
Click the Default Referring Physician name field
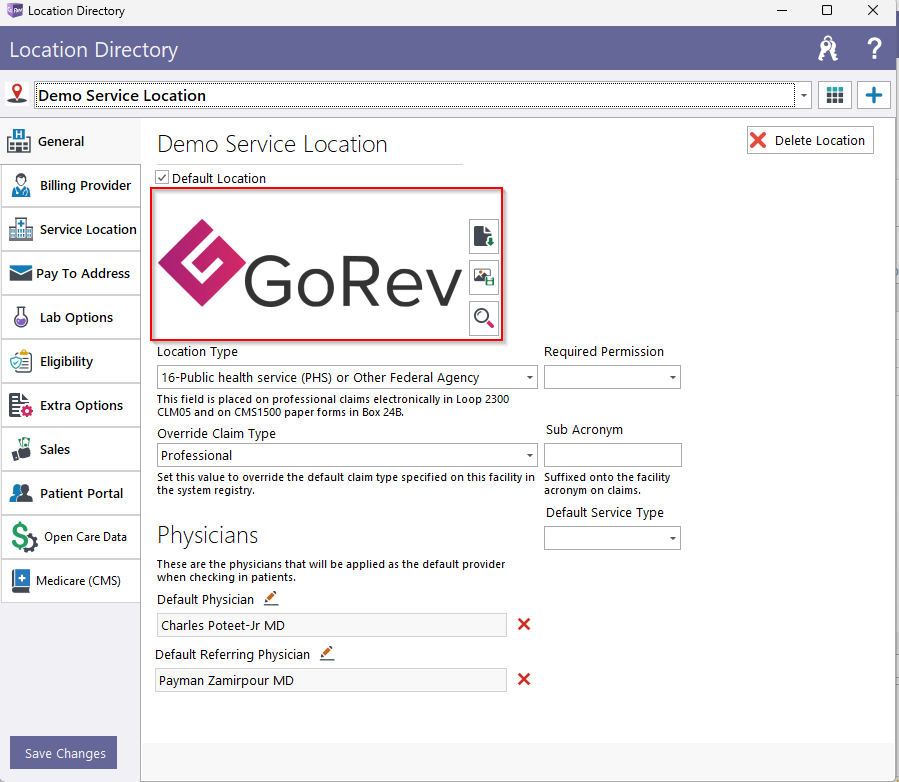[x=331, y=680]
